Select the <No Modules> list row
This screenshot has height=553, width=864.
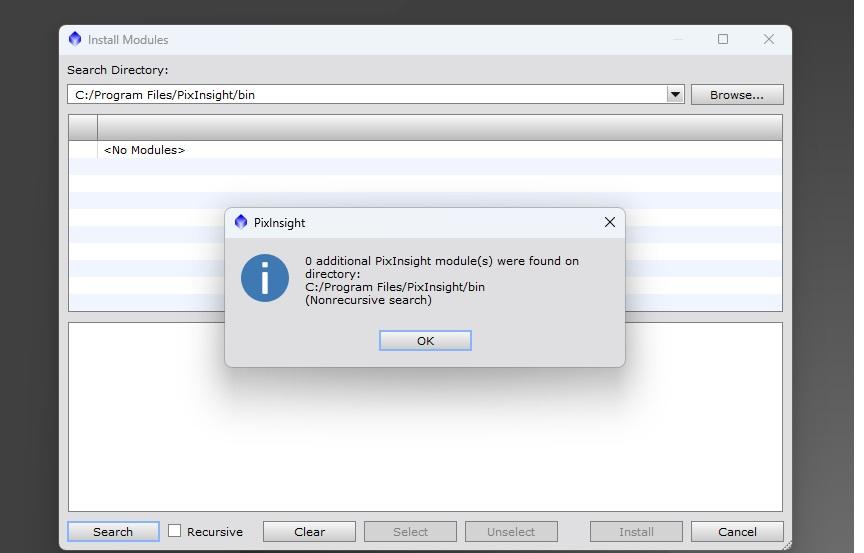(145, 150)
